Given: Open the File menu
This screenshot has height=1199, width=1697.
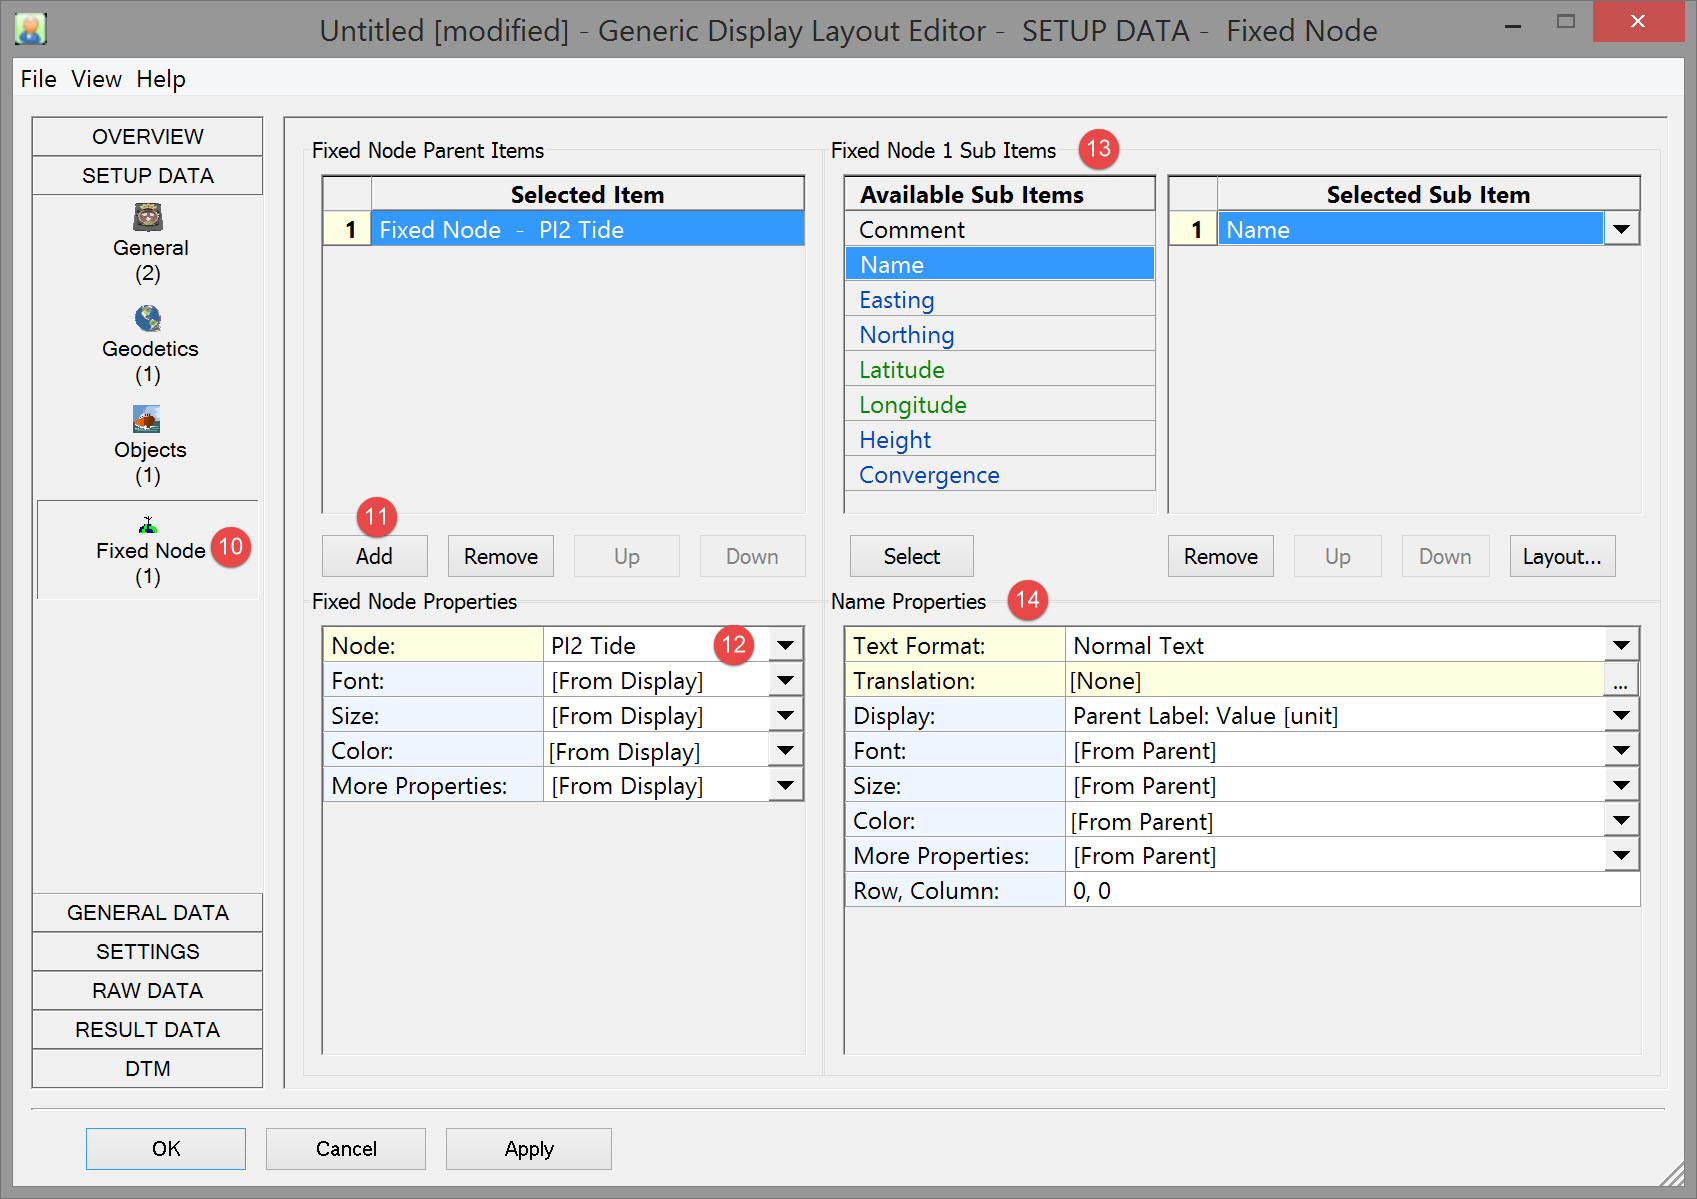Looking at the screenshot, I should 38,79.
